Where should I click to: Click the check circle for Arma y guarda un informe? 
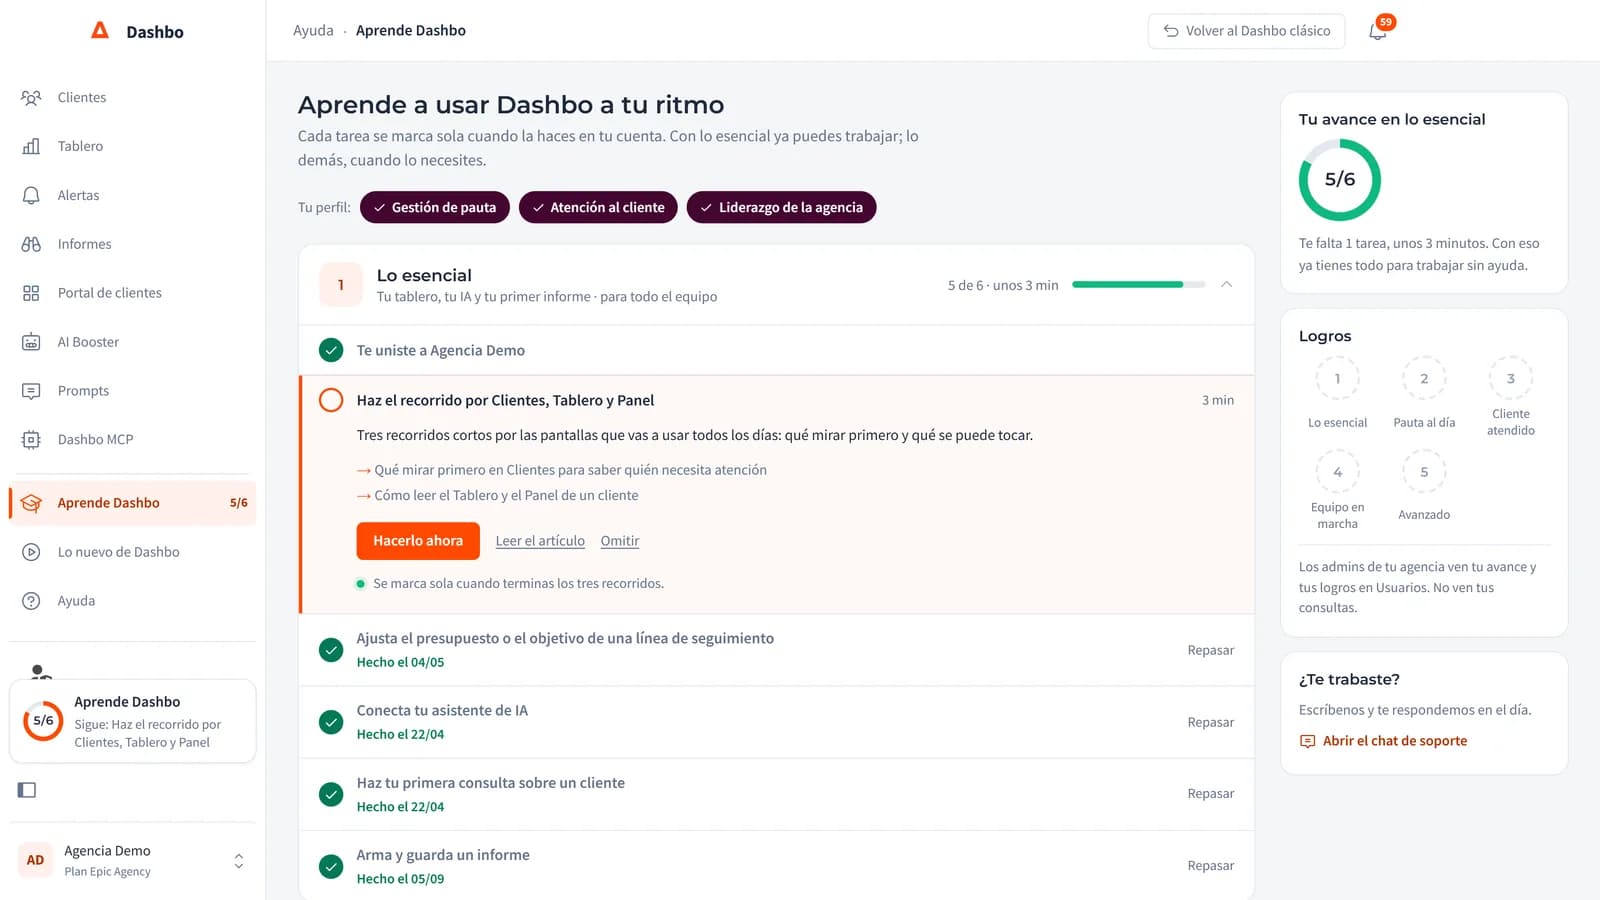(331, 866)
